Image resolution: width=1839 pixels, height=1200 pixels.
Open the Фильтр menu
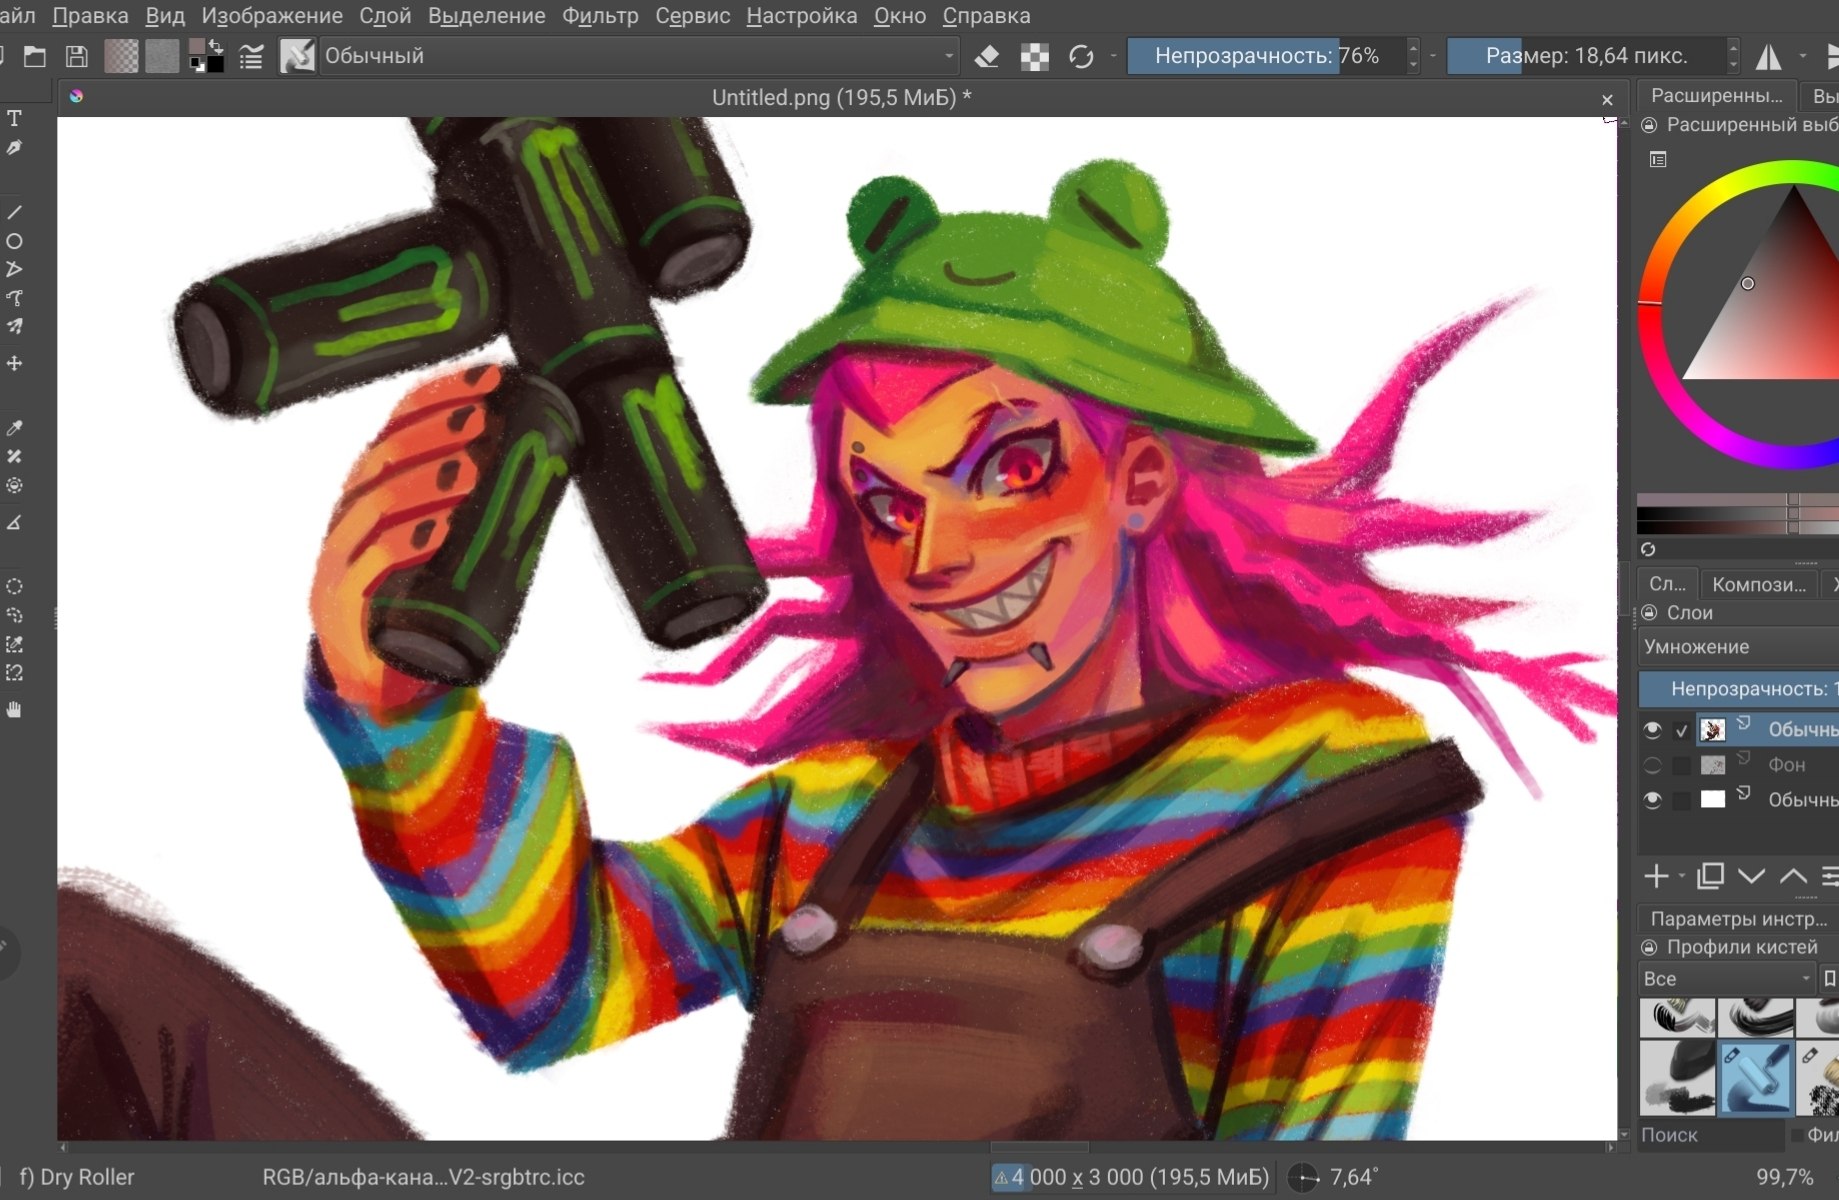click(600, 16)
